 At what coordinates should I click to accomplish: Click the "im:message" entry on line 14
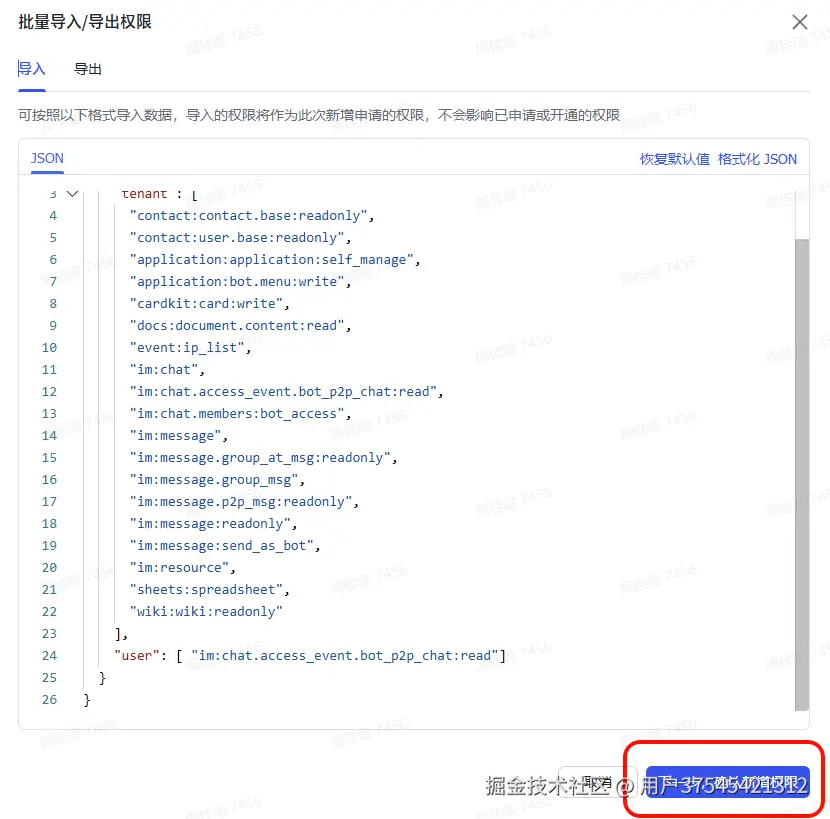coord(179,436)
